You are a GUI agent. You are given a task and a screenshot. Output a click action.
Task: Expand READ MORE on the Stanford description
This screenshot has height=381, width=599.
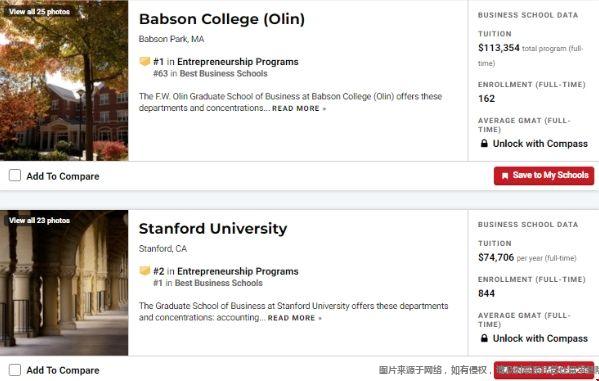point(295,318)
